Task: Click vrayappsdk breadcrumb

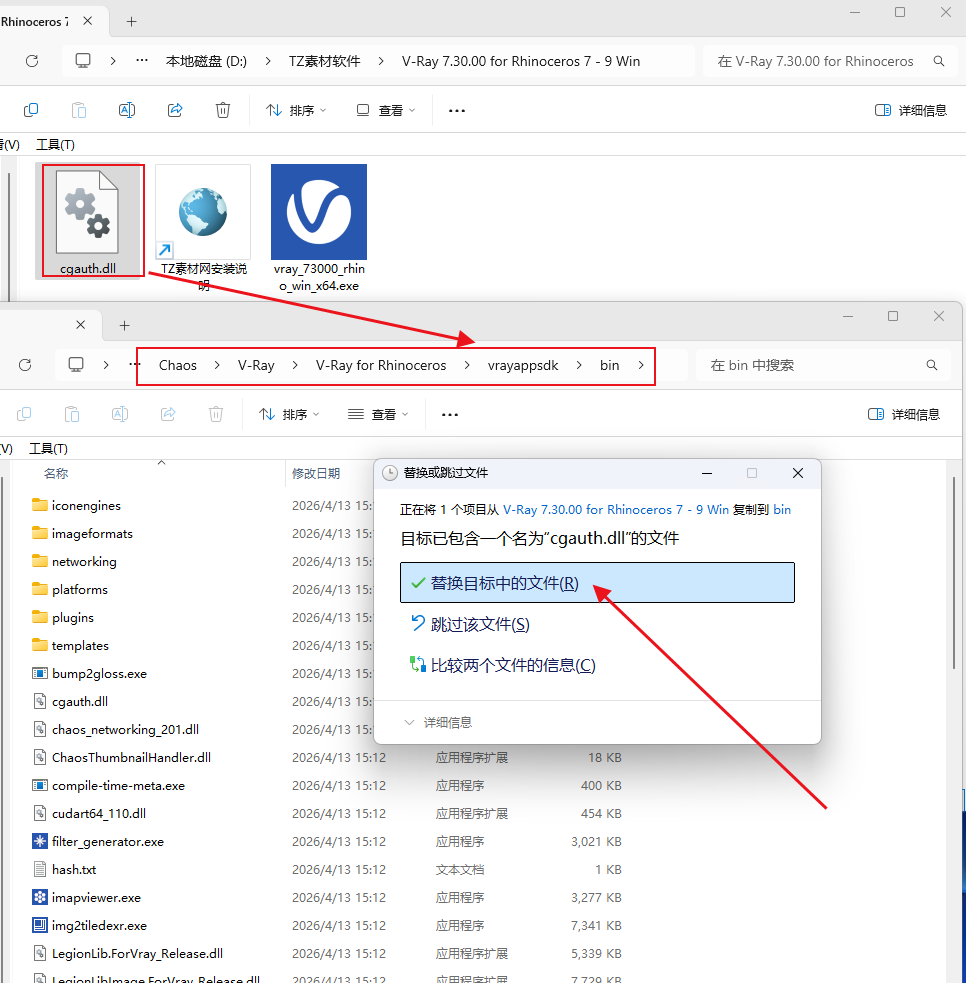Action: 523,365
